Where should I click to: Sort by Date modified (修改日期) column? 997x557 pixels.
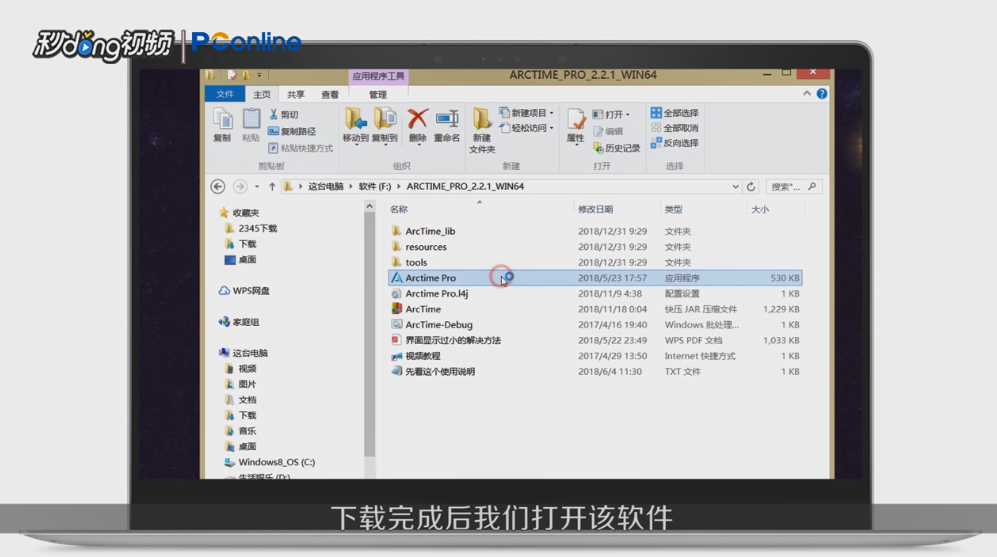595,209
